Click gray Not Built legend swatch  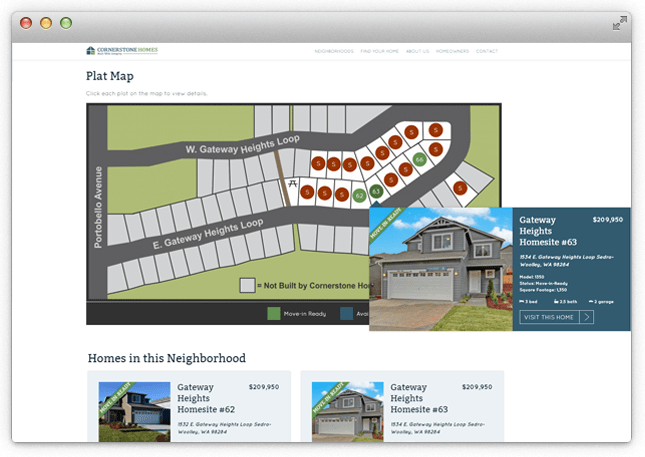(x=247, y=285)
